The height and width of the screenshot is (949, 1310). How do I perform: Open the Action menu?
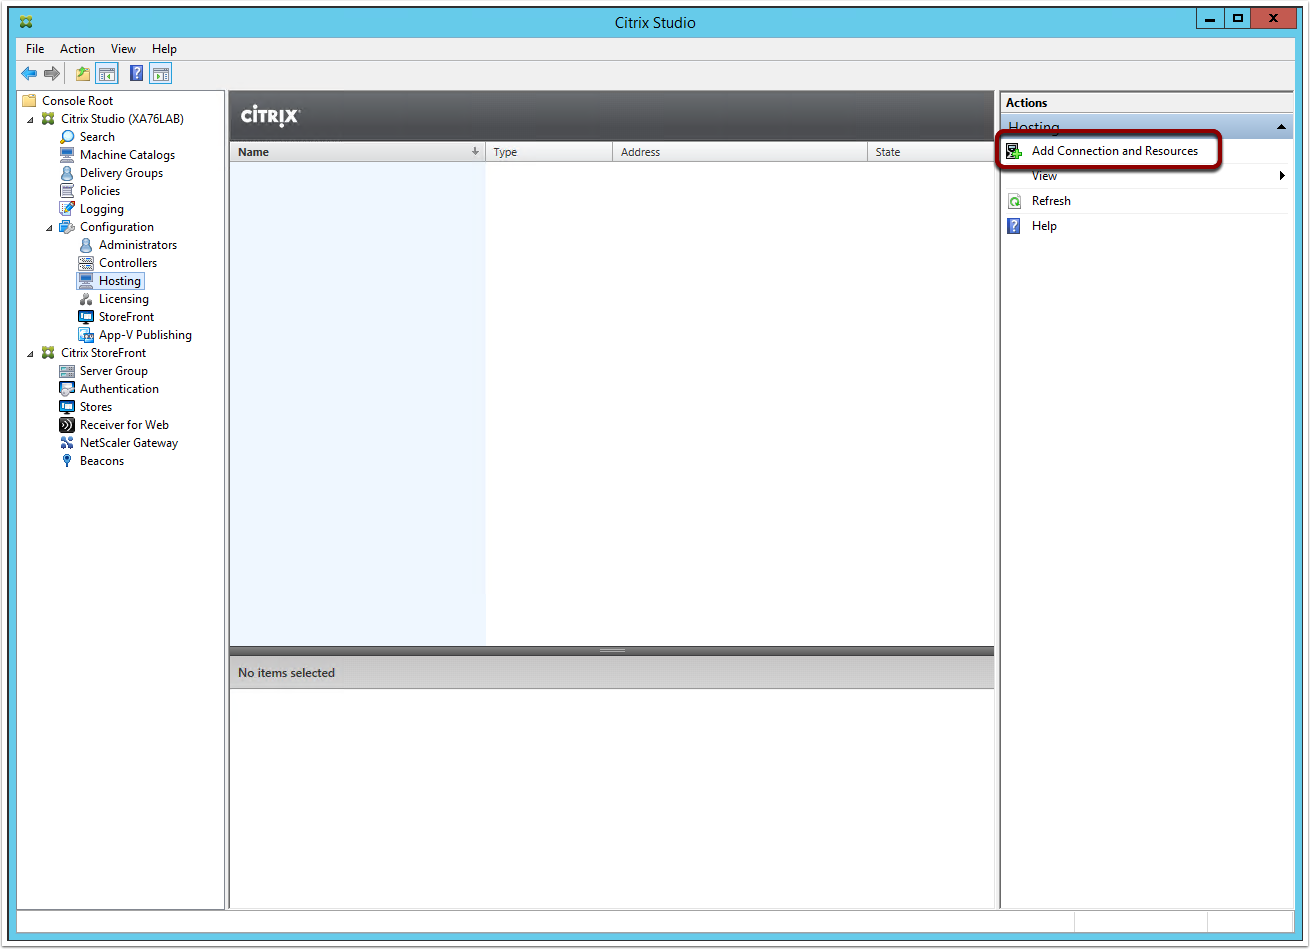coord(77,49)
